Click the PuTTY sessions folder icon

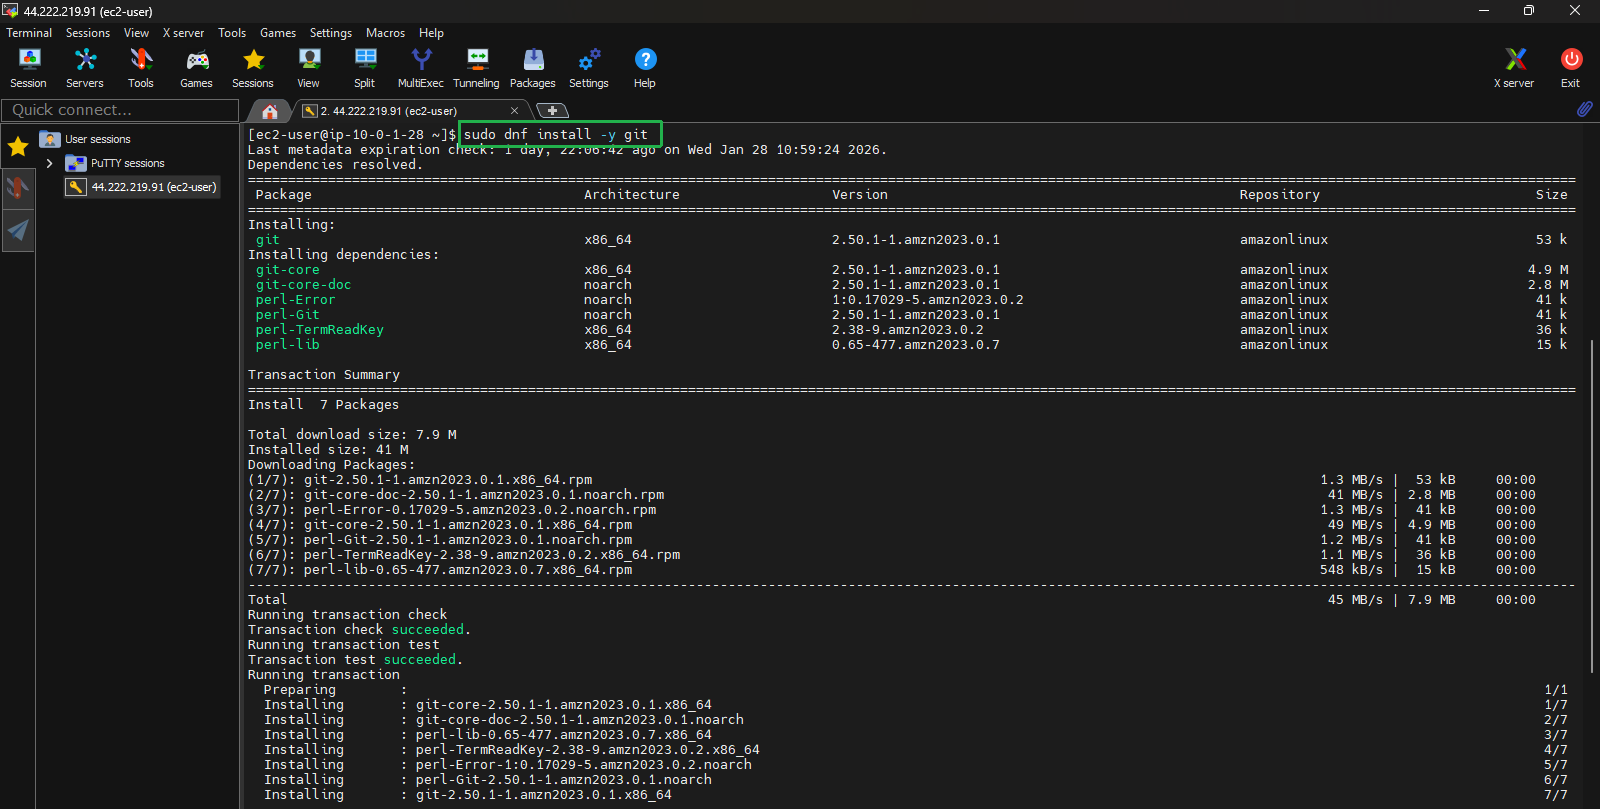click(x=75, y=163)
